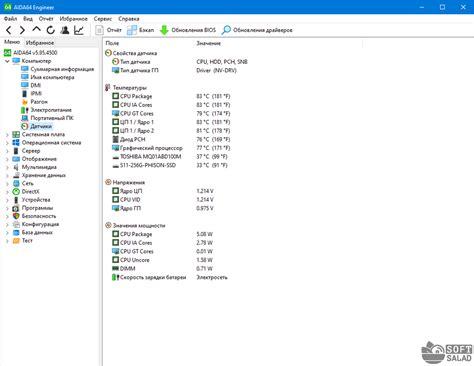Open the user profile toolbar icon
474x366 pixels.
pyautogui.click(x=65, y=30)
